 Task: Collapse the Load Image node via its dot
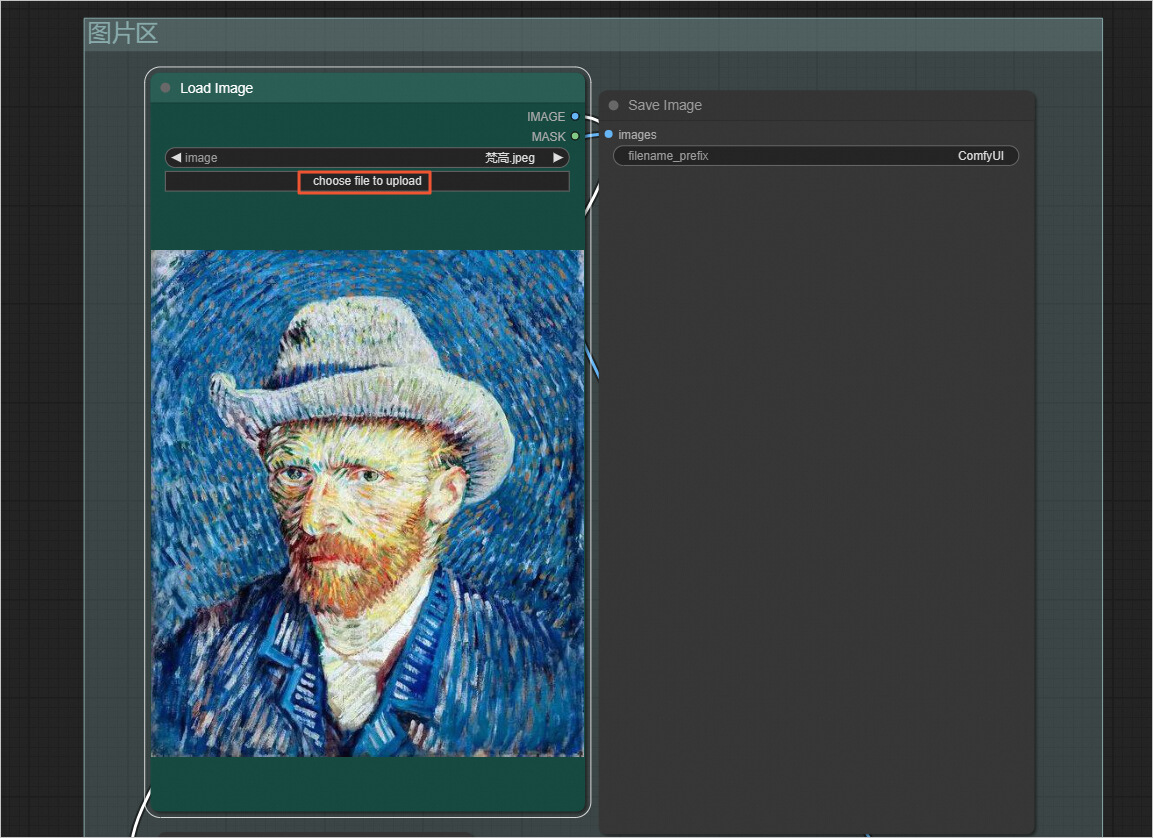coord(165,88)
